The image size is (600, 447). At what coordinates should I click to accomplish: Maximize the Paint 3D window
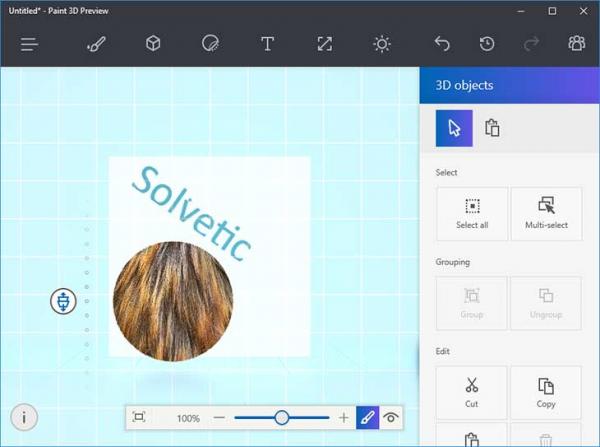coord(552,11)
